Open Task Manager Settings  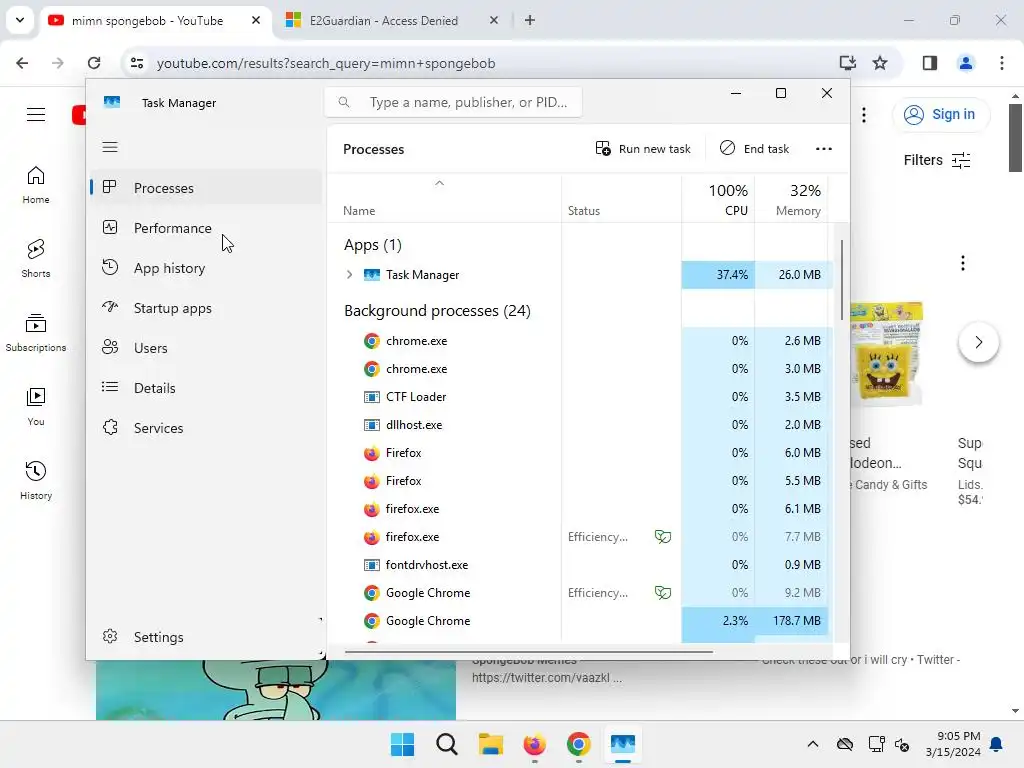(x=206, y=637)
